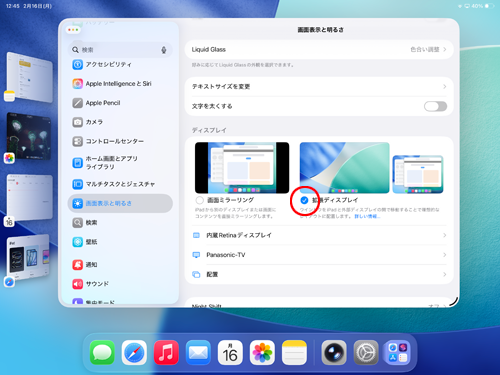Image resolution: width=500 pixels, height=375 pixels.
Task: Expand the Panasonic-TV row chevron
Action: click(x=444, y=255)
